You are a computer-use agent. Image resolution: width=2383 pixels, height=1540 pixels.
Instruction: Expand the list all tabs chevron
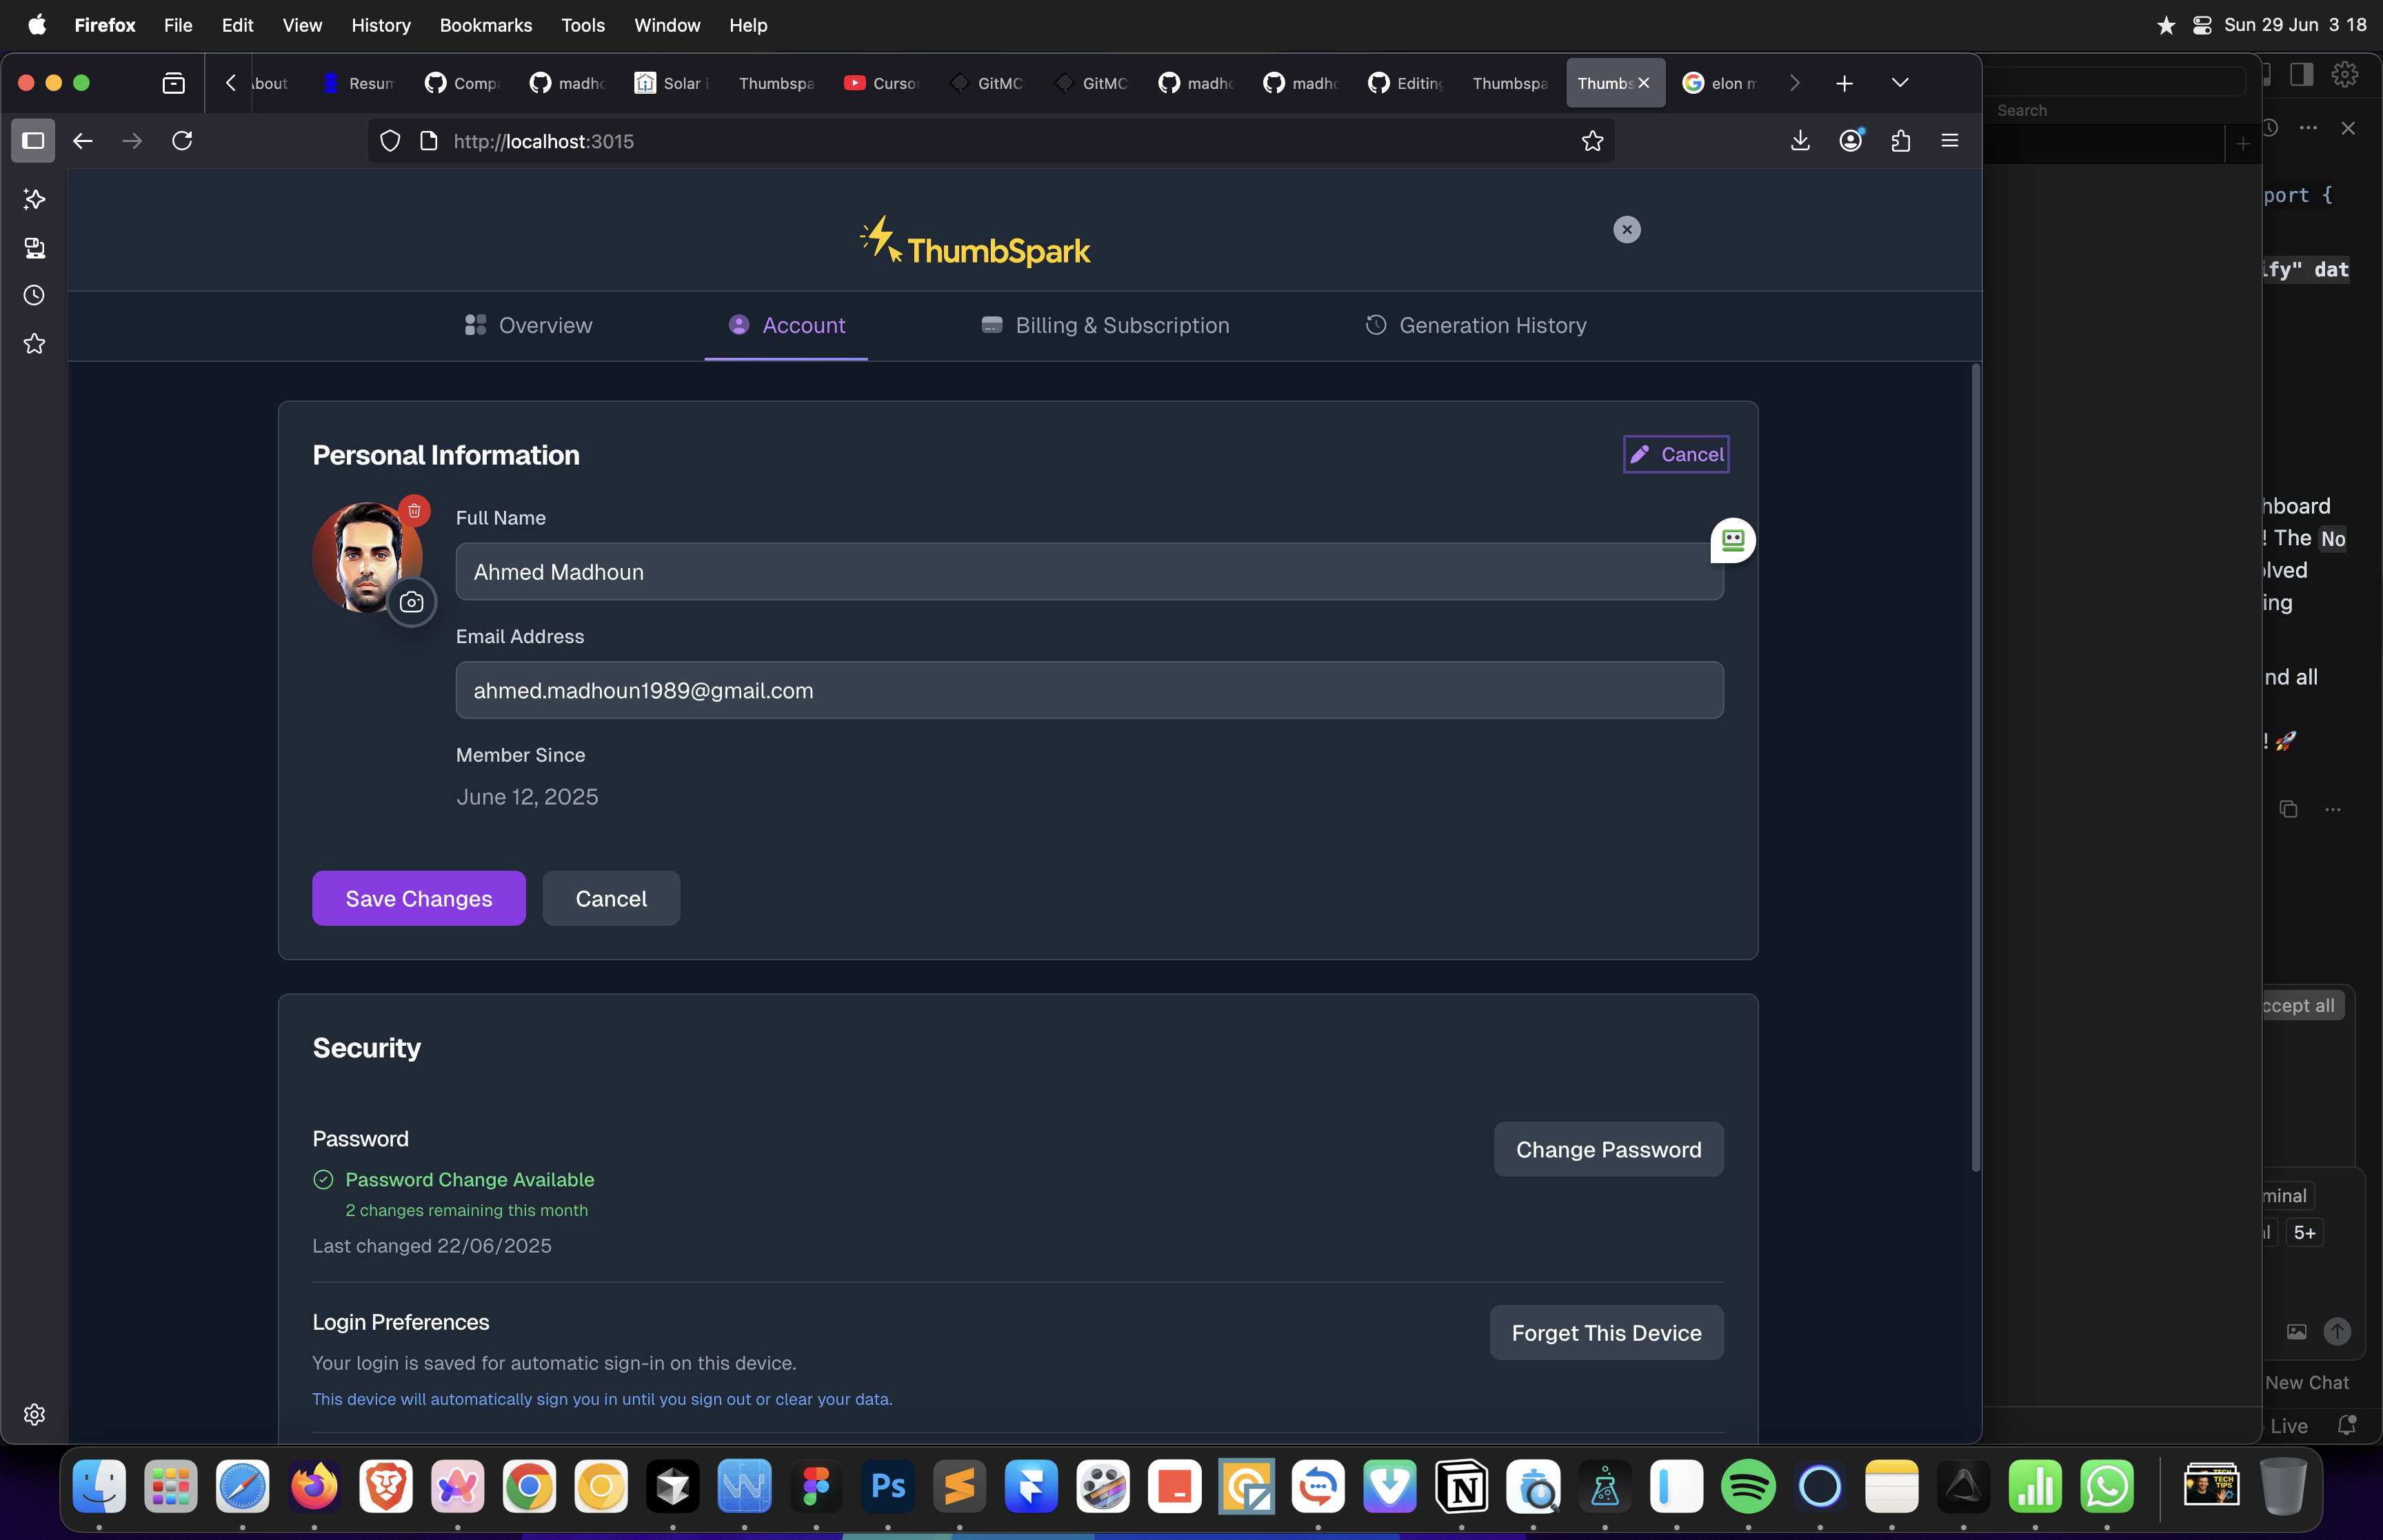[1899, 83]
